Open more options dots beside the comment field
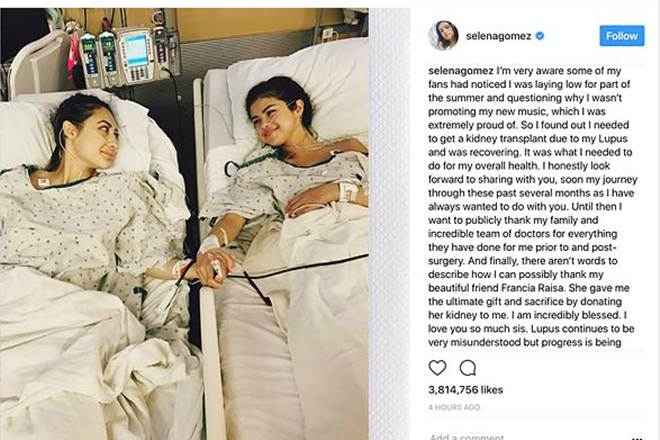Screen dimensions: 660x440 [x=637, y=437]
